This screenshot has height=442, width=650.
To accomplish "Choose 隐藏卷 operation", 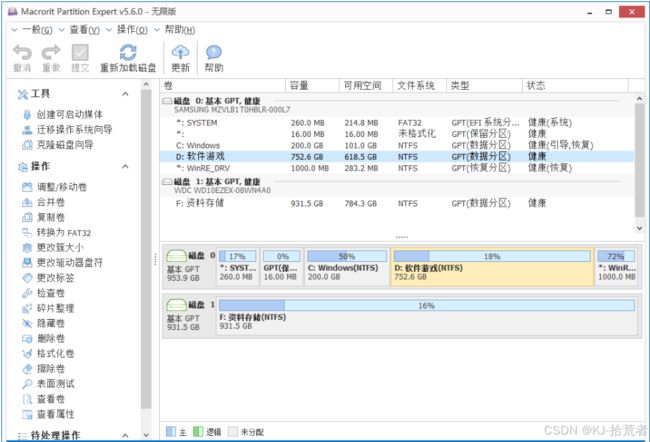I will [x=43, y=323].
